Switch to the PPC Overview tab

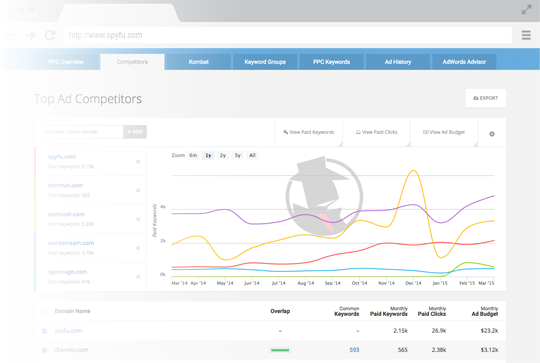[66, 62]
